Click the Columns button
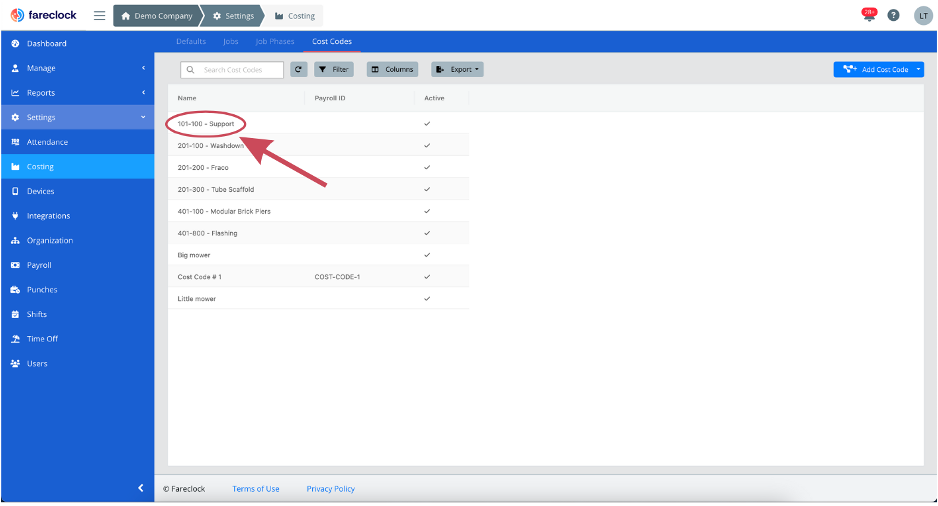Viewport: 938px width, 506px height. point(392,69)
